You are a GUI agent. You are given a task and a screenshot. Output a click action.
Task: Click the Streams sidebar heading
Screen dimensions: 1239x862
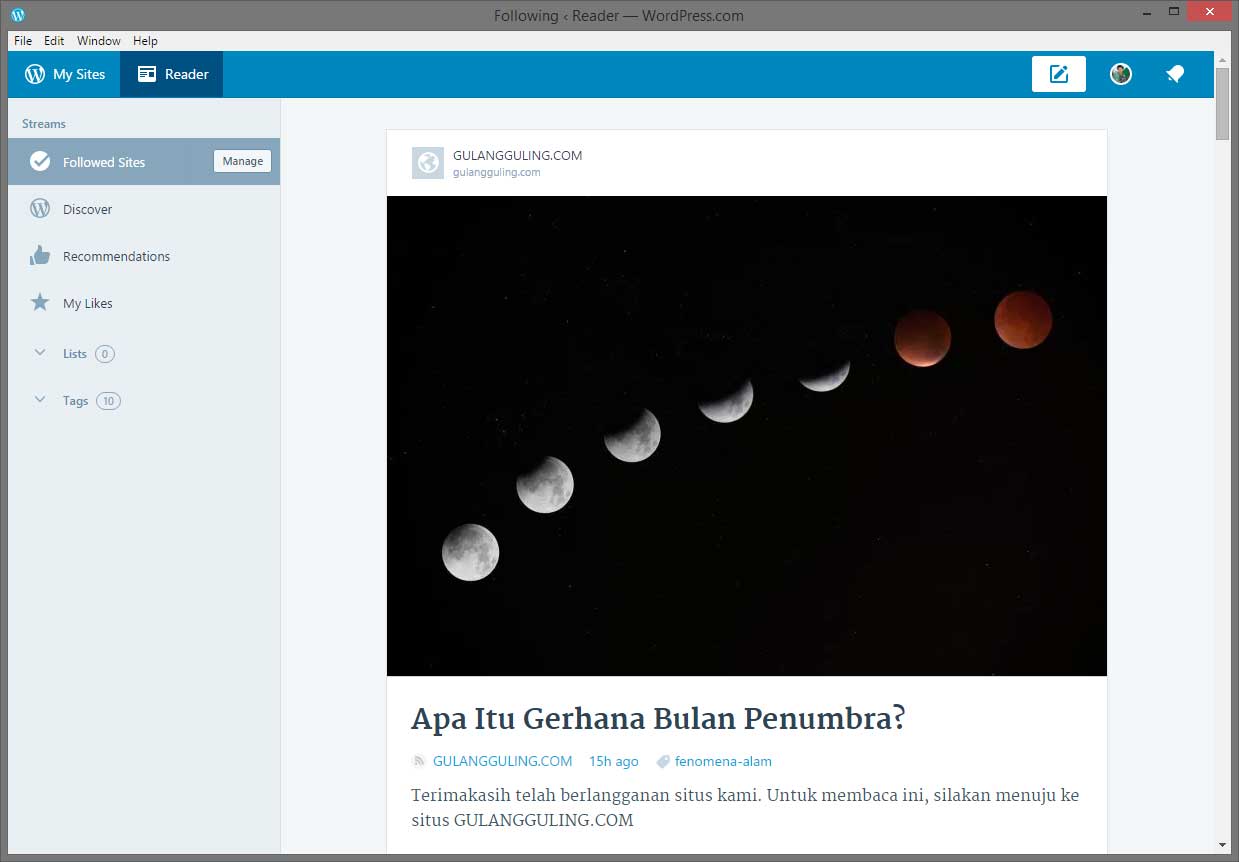coord(44,124)
